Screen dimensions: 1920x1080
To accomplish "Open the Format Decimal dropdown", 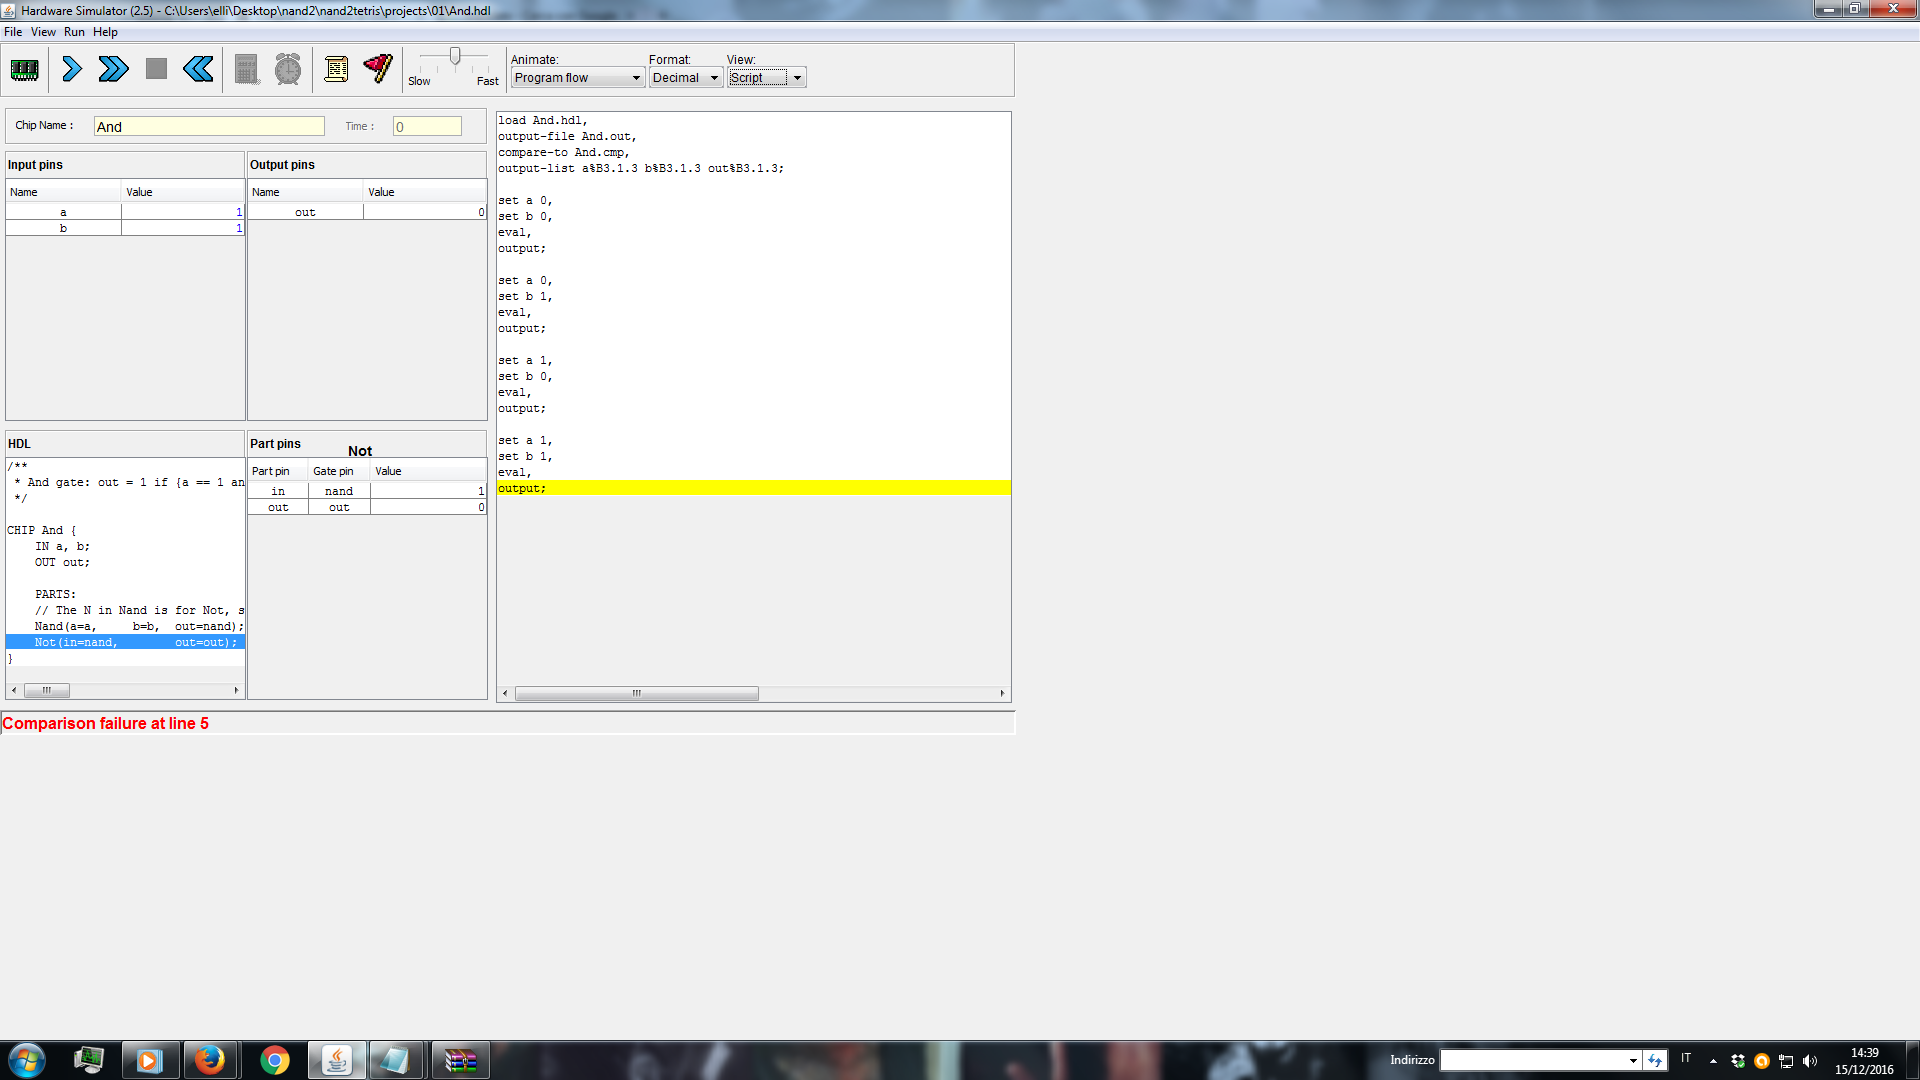I will pos(686,78).
